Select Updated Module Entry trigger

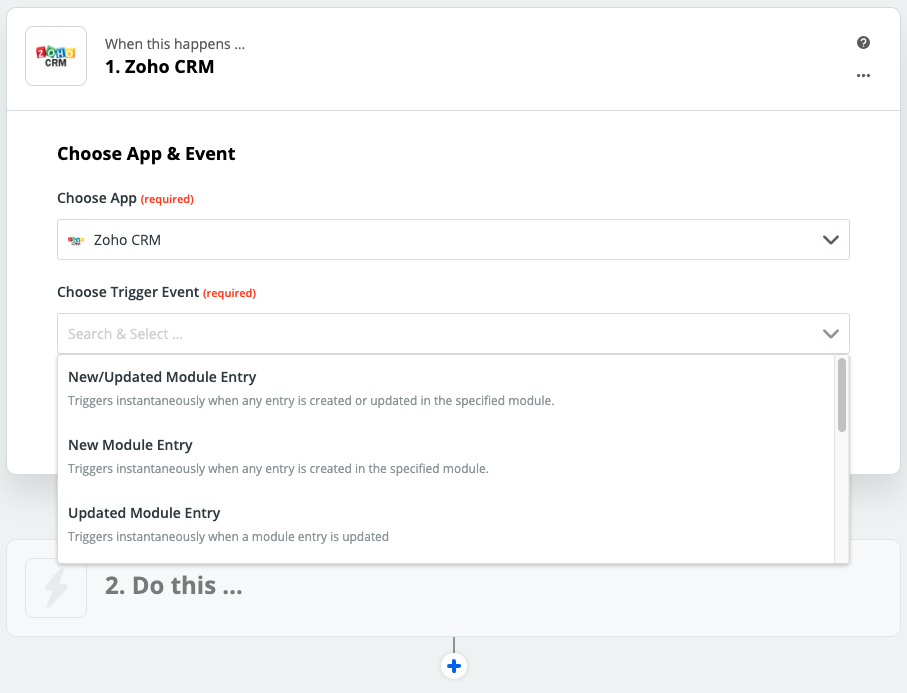click(x=446, y=524)
